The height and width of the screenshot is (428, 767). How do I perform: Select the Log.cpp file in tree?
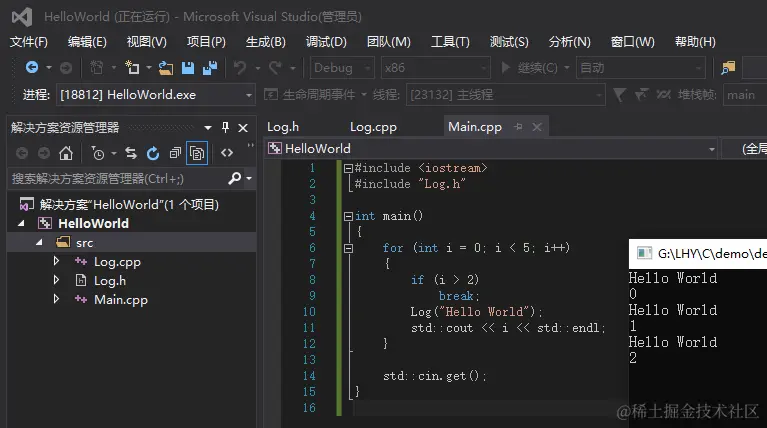(x=117, y=262)
